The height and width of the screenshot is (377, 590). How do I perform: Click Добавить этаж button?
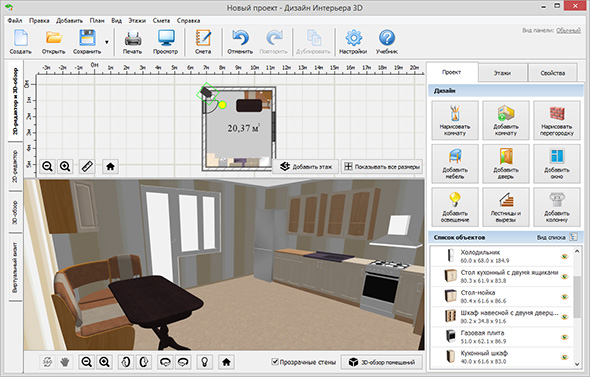(306, 167)
